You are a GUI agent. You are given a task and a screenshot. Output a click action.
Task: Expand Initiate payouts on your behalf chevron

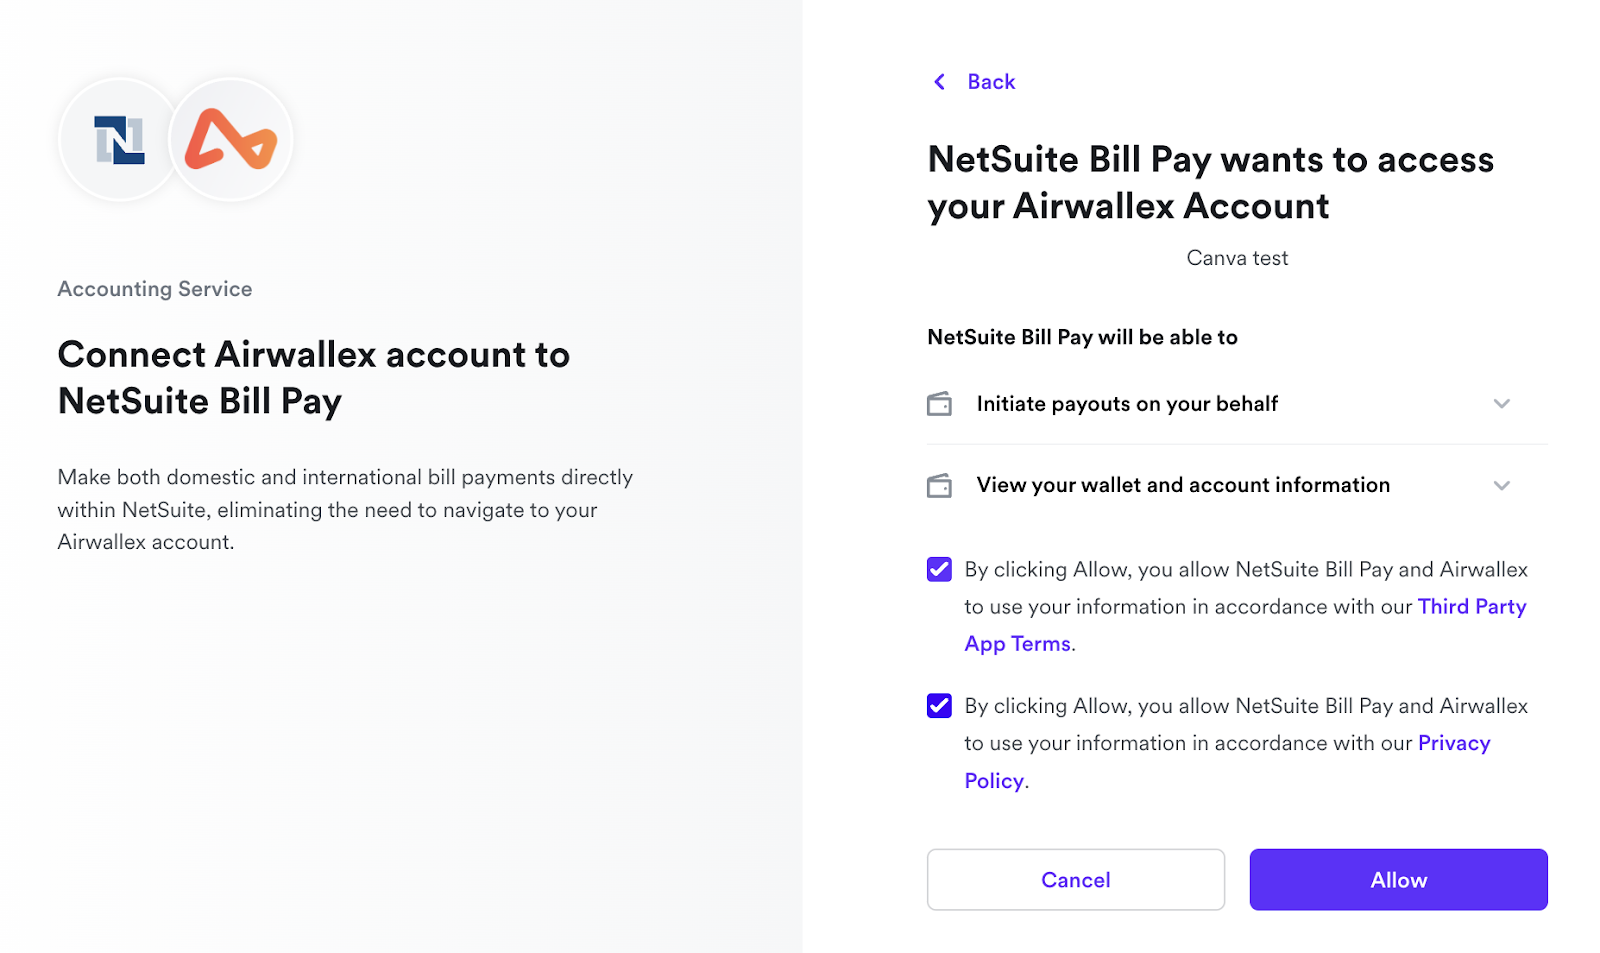[1501, 404]
